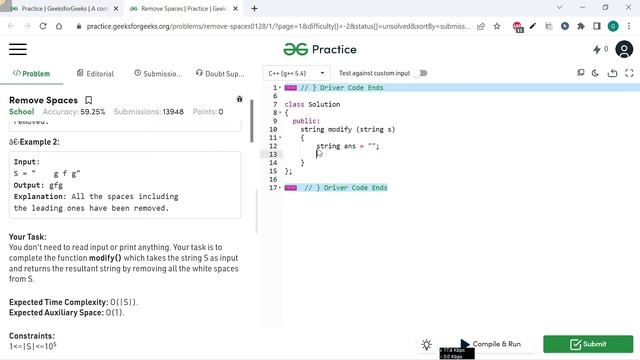Reset code with the restore icon
The image size is (640, 360).
tap(612, 73)
